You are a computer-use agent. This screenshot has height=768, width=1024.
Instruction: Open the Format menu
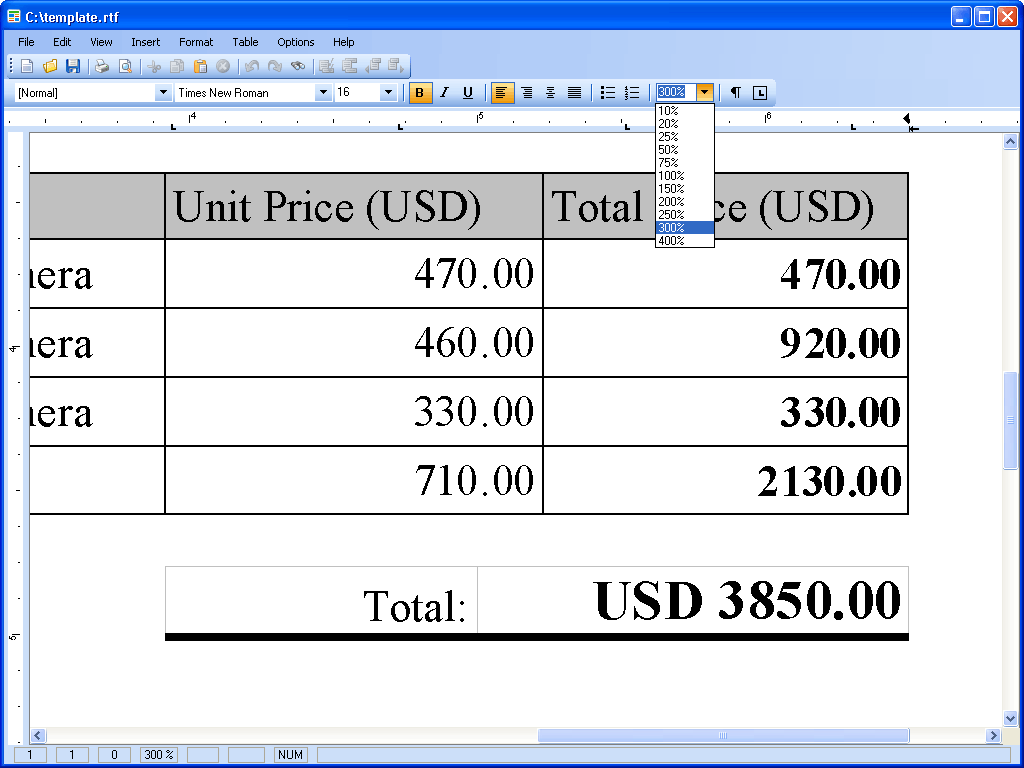[x=196, y=42]
